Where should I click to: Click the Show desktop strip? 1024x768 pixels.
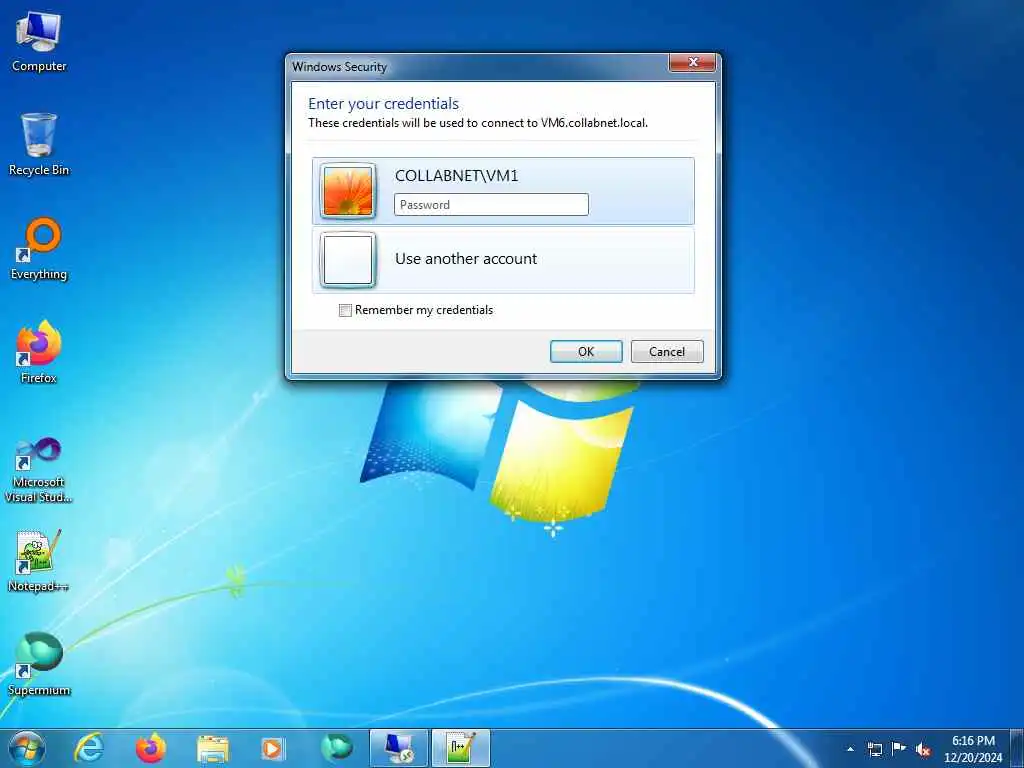pyautogui.click(x=1017, y=748)
